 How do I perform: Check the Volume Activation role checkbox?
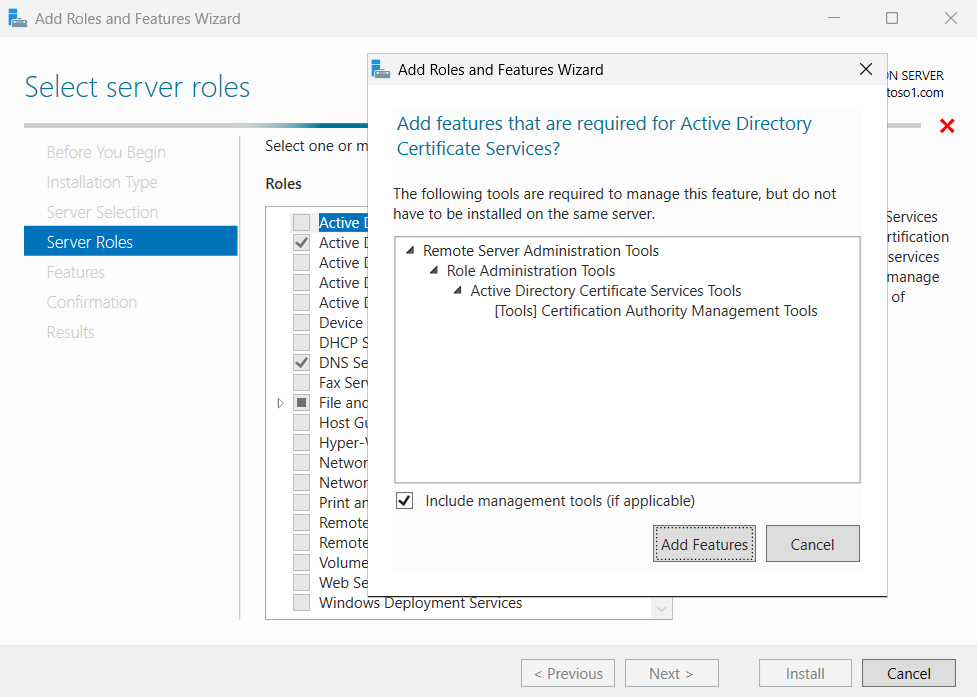coord(302,562)
